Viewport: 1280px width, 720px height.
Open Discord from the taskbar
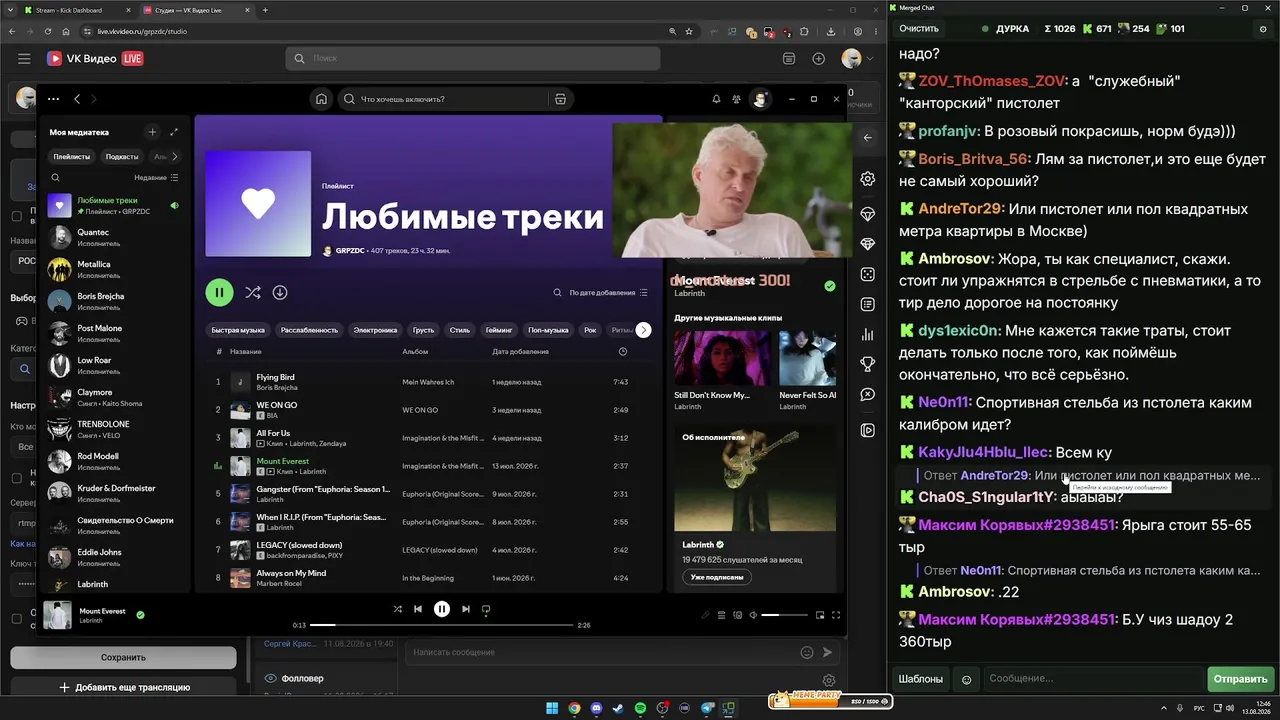coord(596,708)
